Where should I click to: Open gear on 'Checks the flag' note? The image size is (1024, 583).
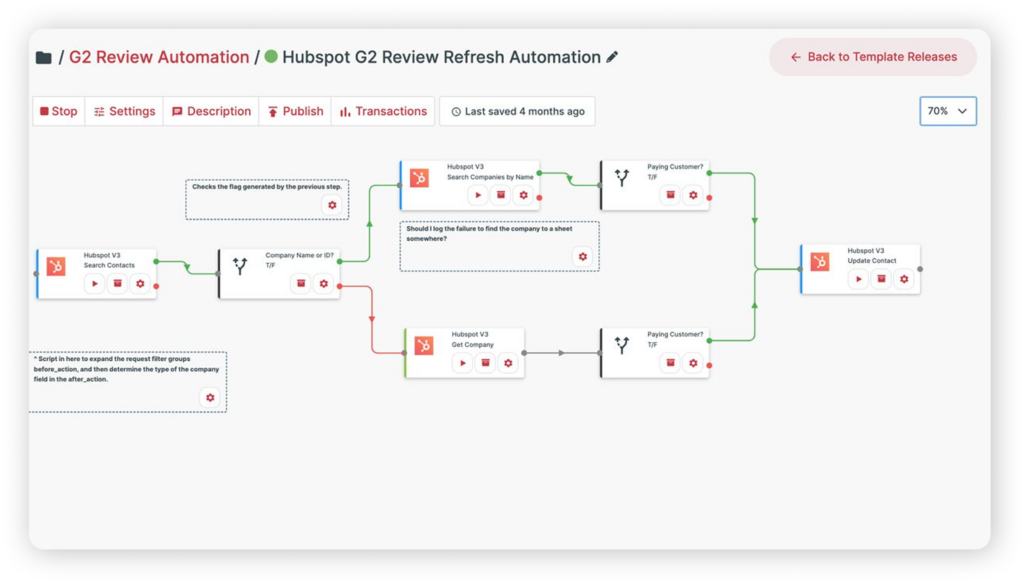332,205
